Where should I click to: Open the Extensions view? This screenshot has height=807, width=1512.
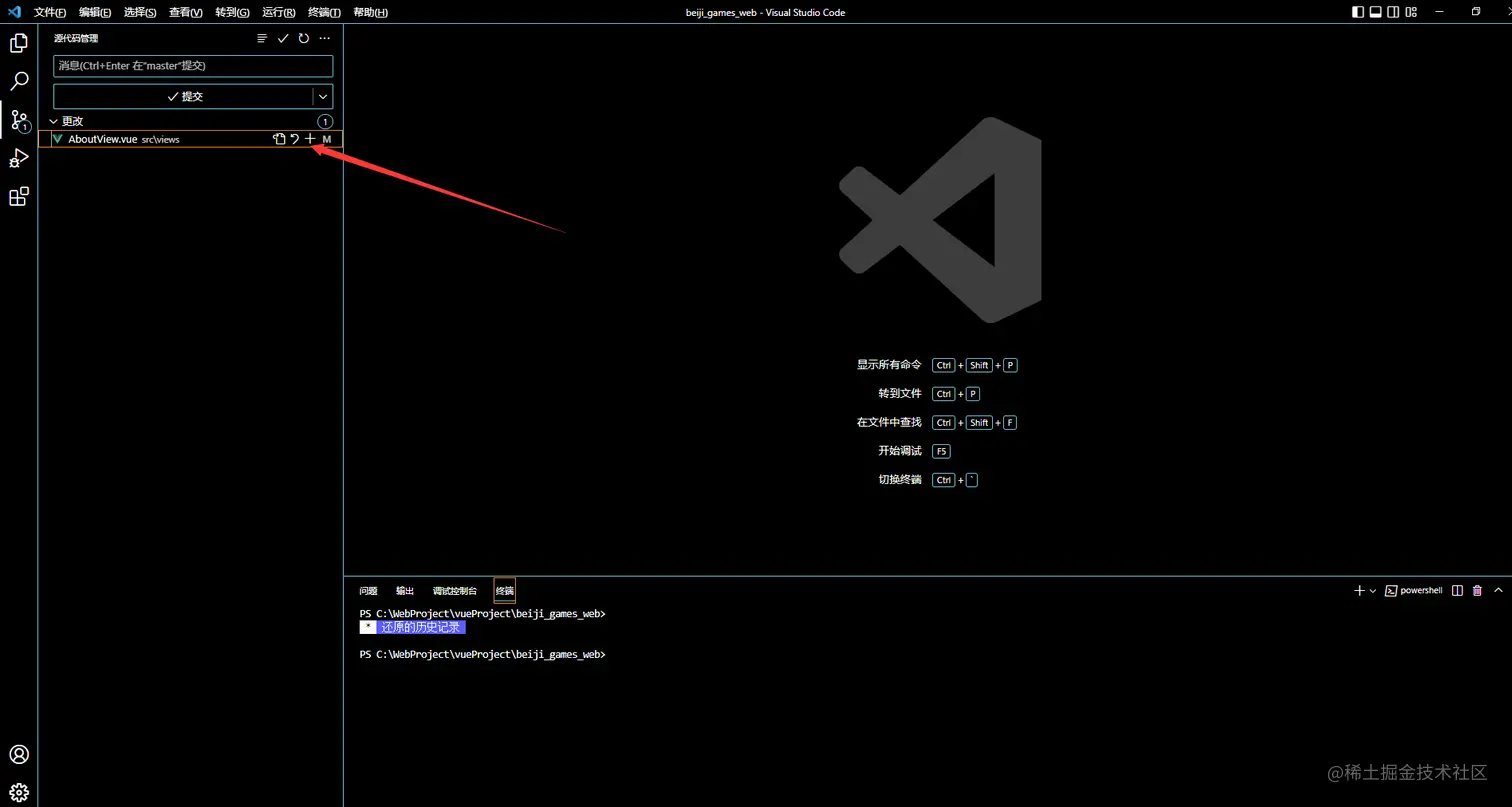(x=19, y=196)
